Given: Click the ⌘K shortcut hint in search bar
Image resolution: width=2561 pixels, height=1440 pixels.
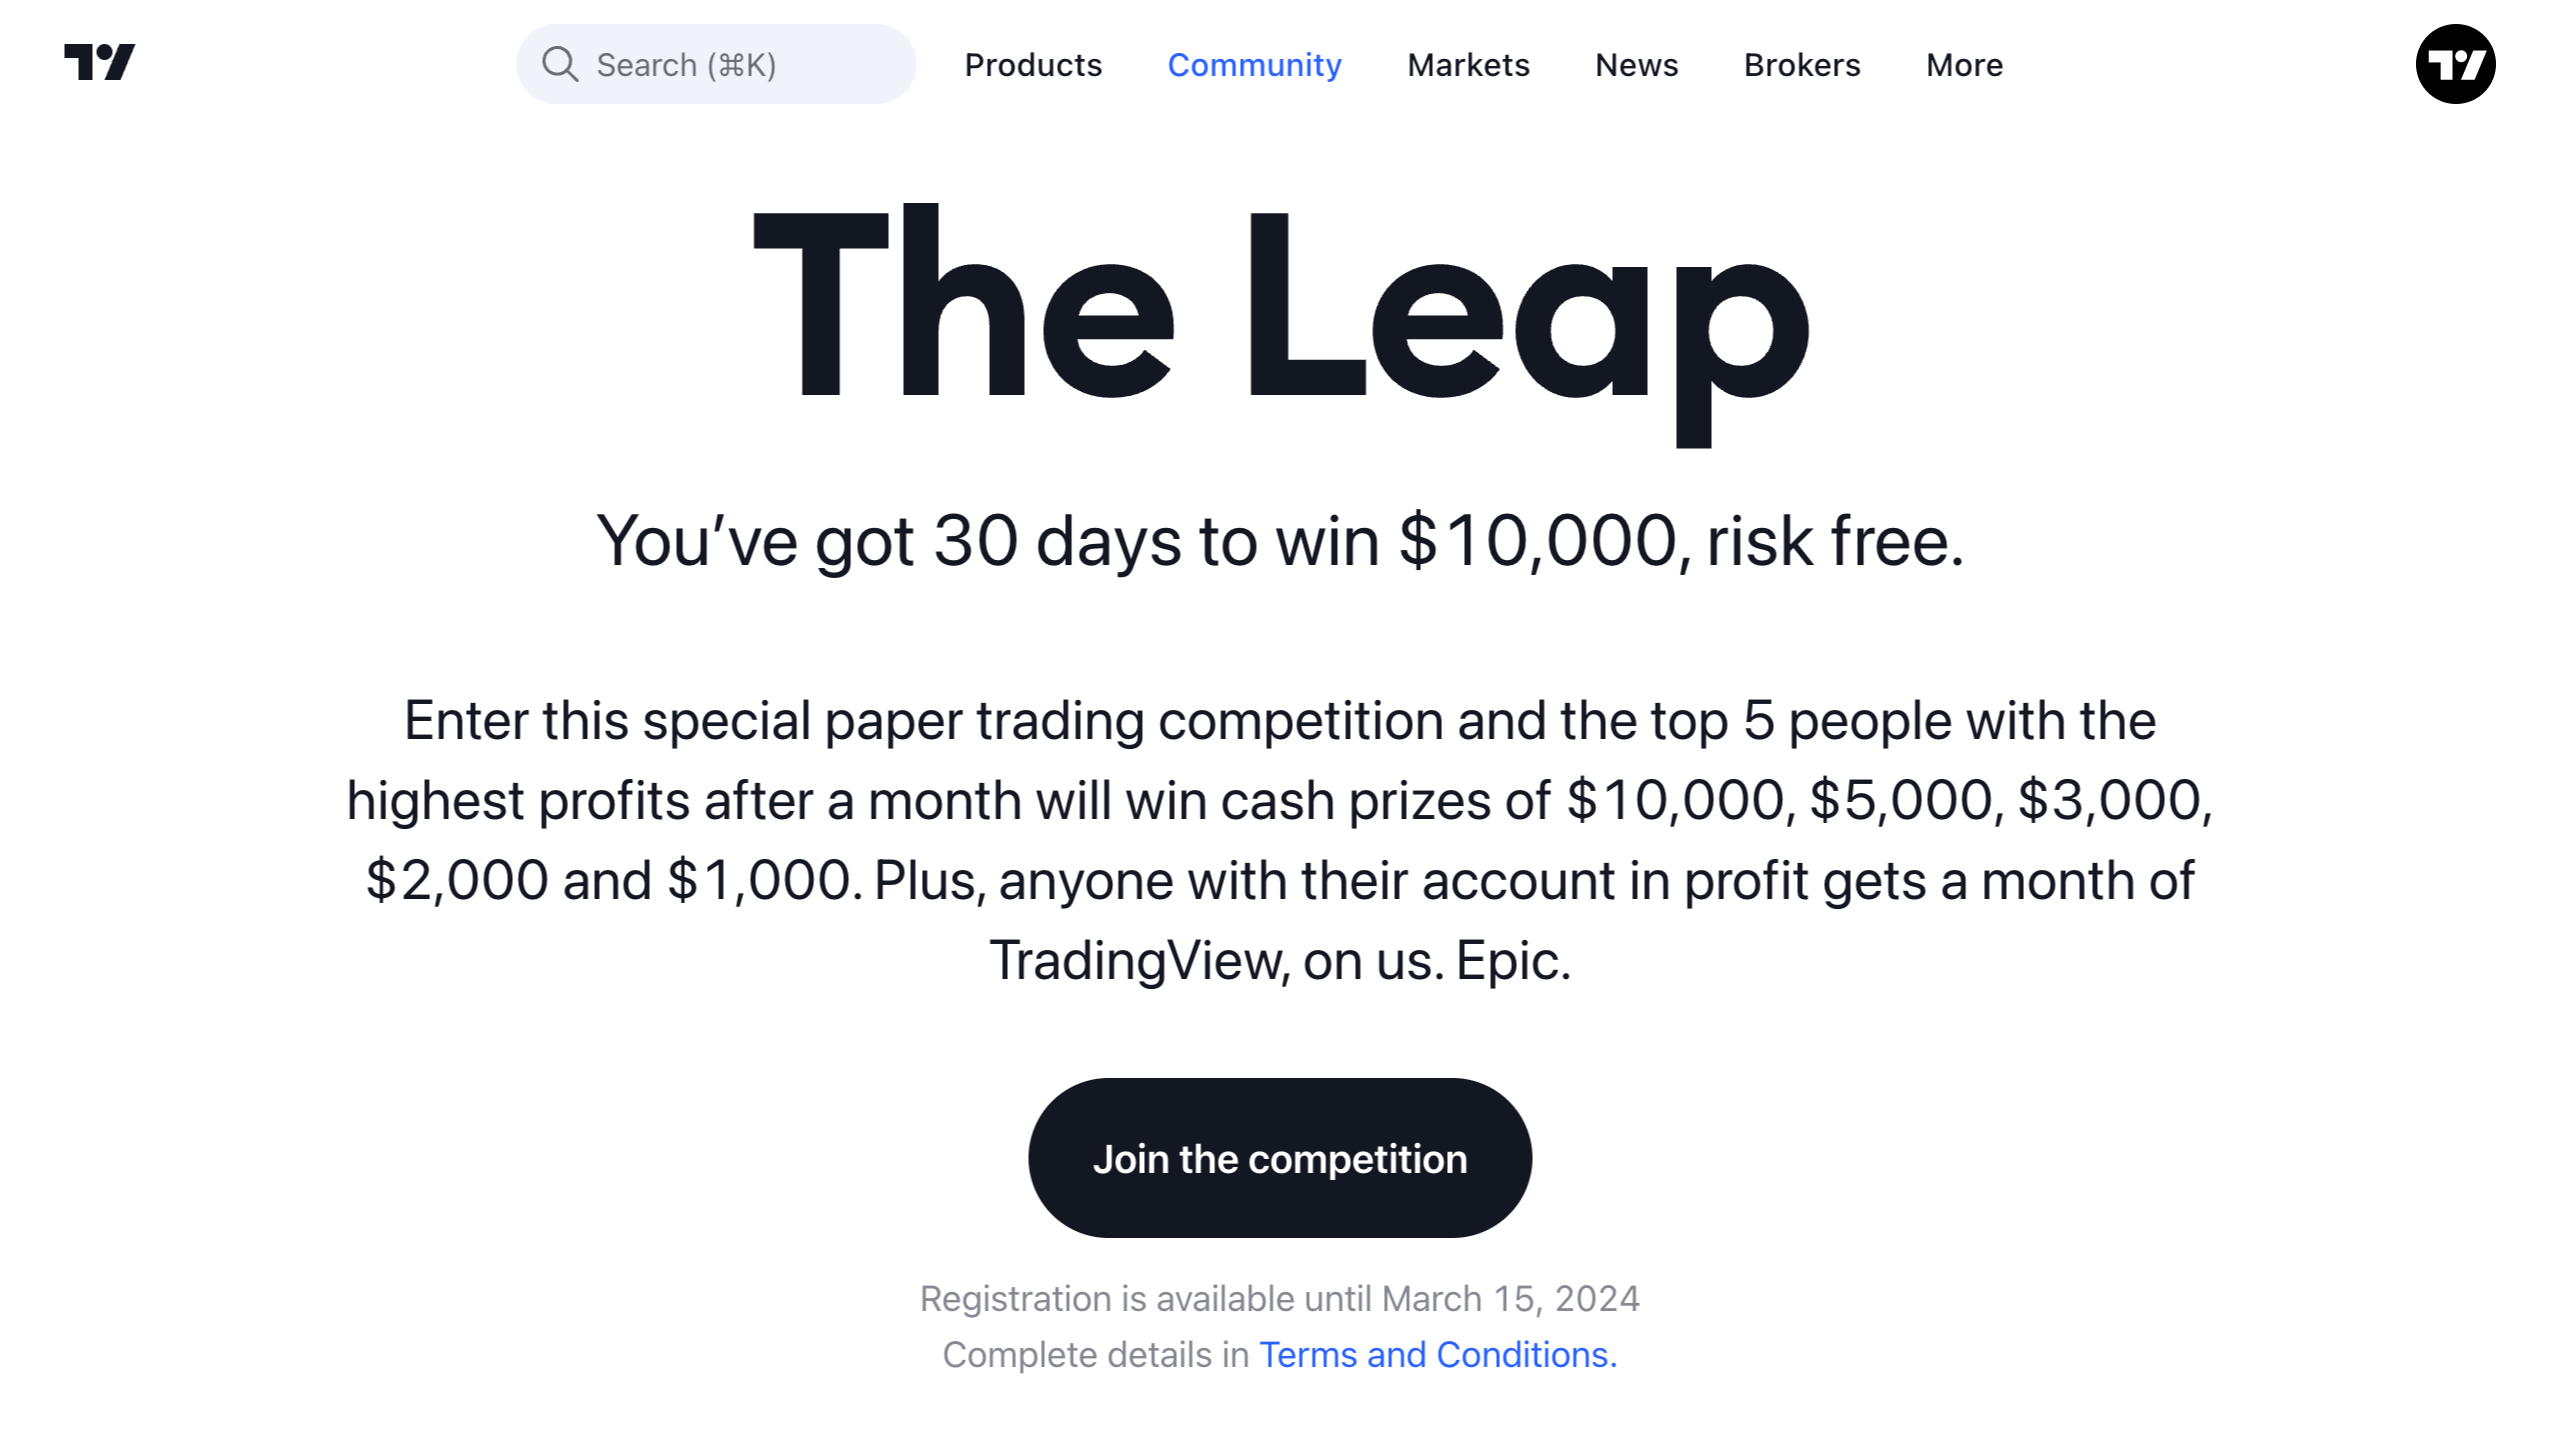Looking at the screenshot, I should [736, 64].
